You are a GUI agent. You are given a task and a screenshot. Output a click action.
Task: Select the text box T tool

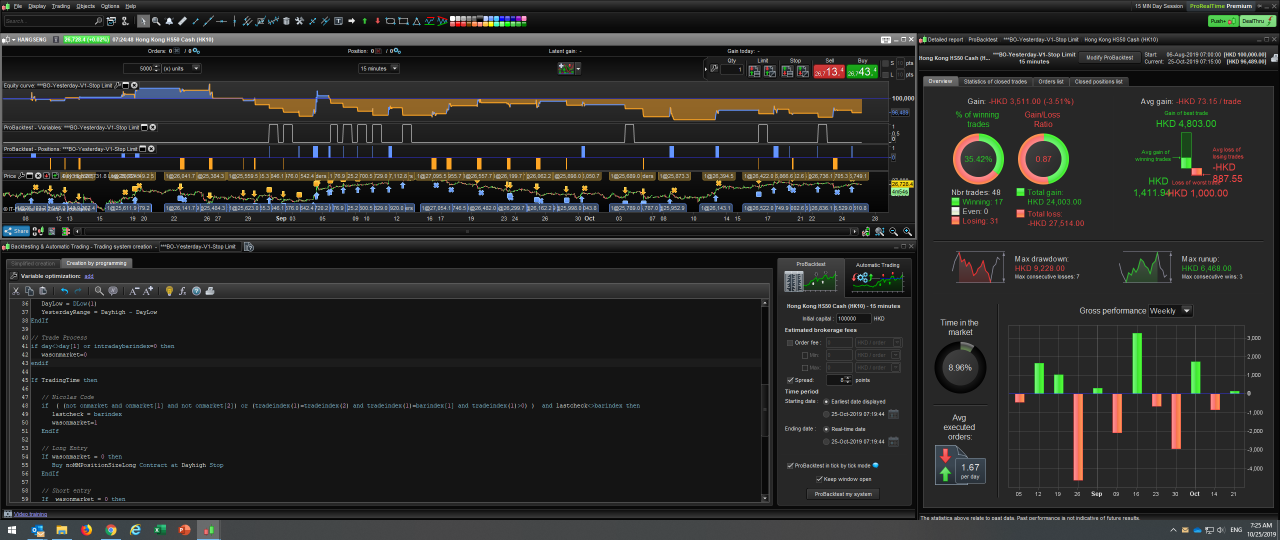click(338, 21)
